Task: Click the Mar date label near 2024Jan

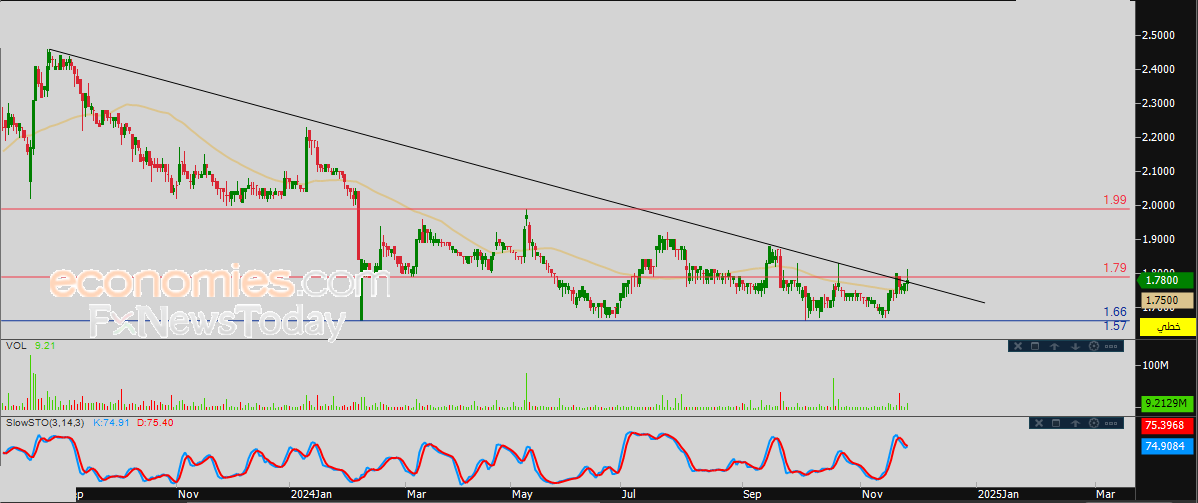Action: click(x=416, y=495)
